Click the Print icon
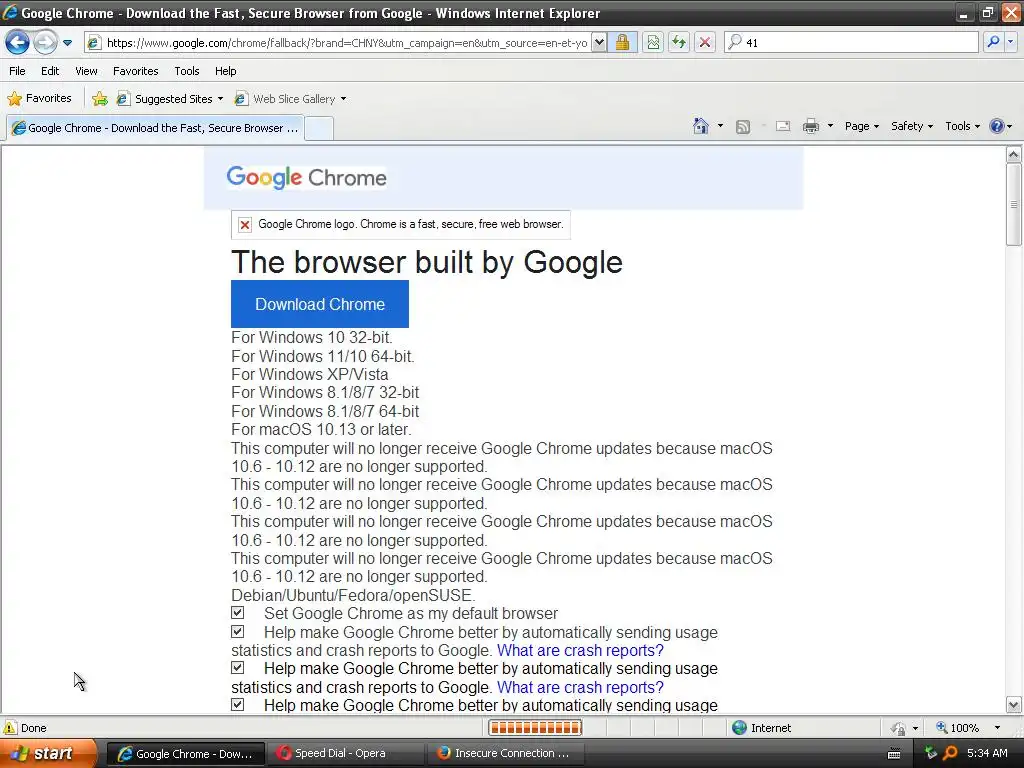Viewport: 1024px width, 768px height. [x=811, y=126]
